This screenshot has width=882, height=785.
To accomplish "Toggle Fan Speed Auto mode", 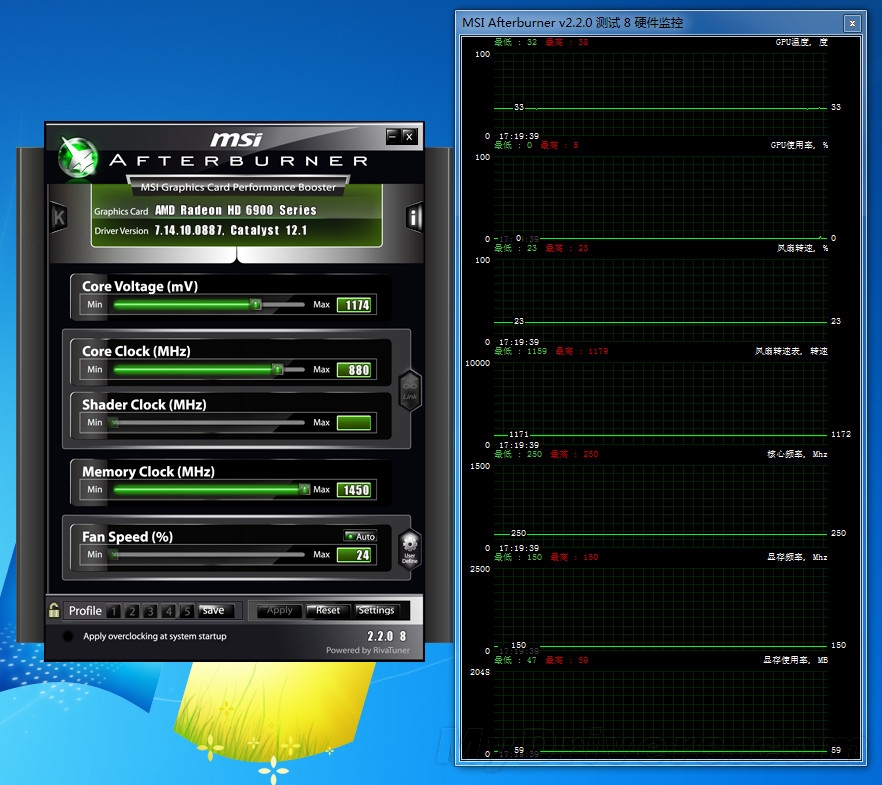I will tap(360, 536).
